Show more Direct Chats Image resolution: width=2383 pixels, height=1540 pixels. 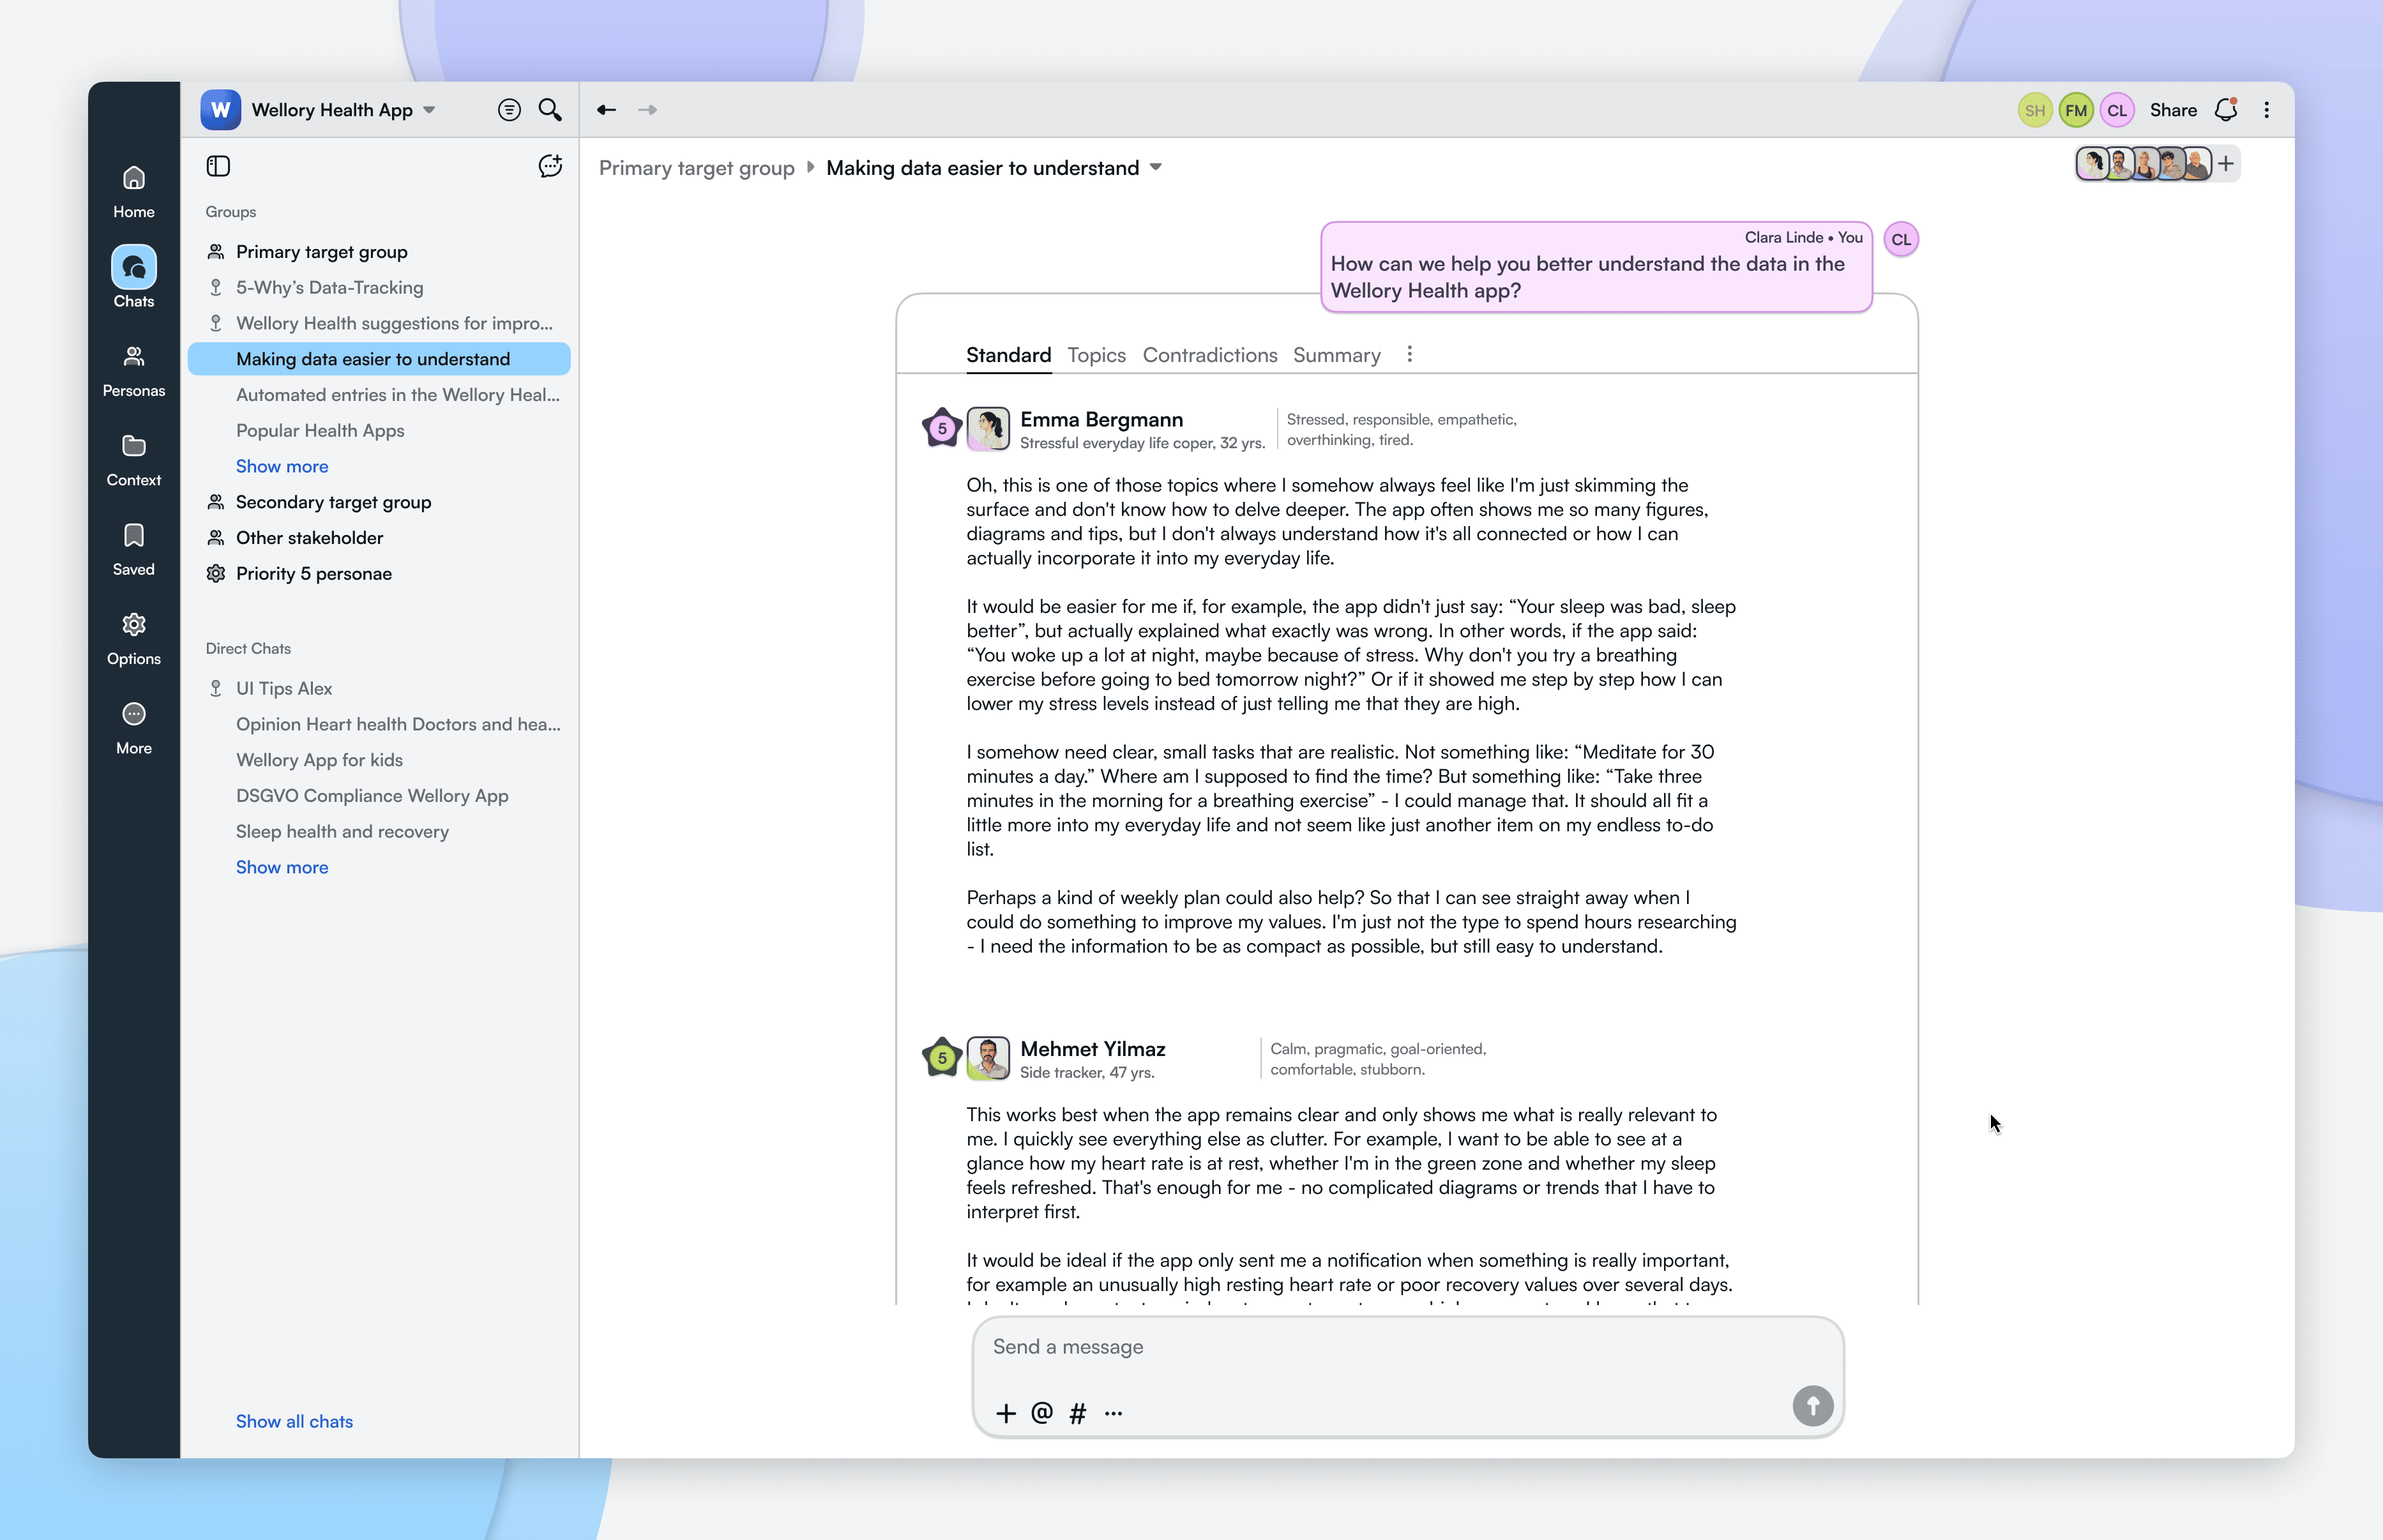(x=282, y=867)
